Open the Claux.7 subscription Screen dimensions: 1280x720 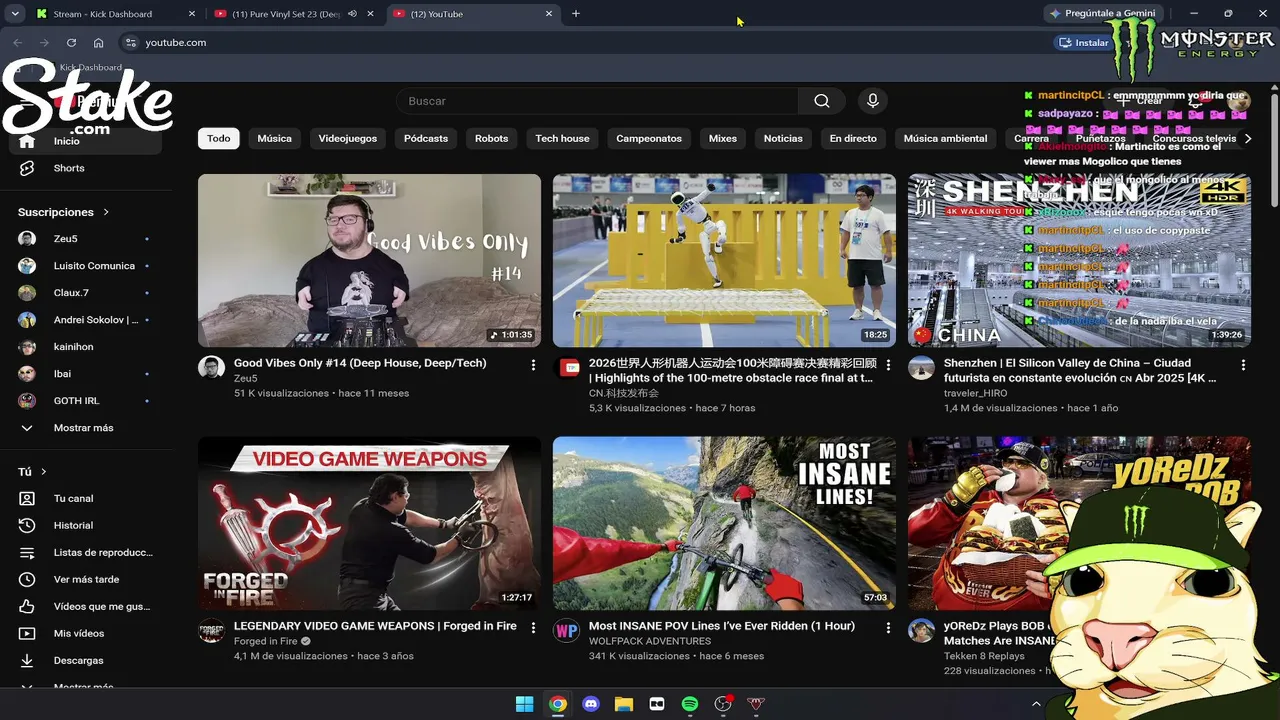(x=85, y=293)
